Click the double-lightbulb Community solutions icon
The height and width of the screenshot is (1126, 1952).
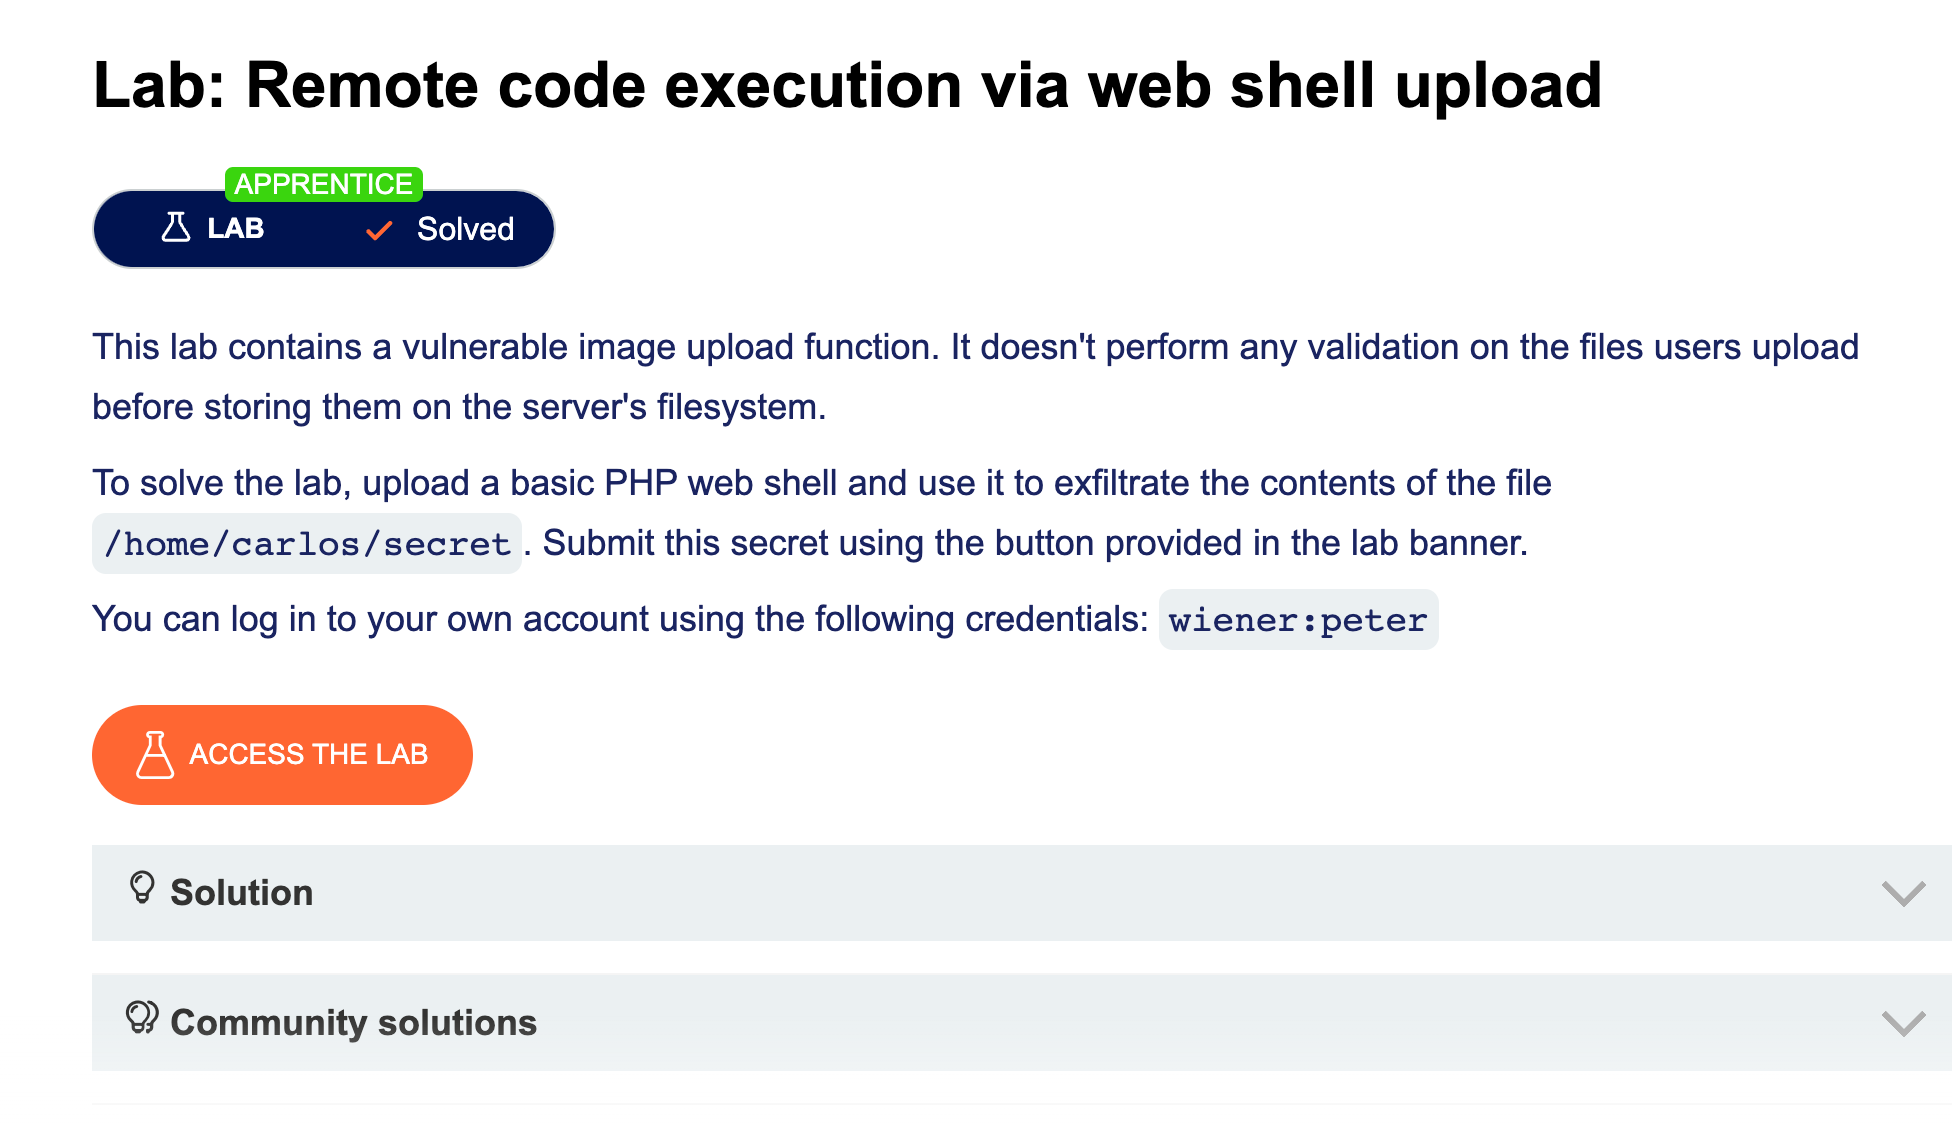142,1018
